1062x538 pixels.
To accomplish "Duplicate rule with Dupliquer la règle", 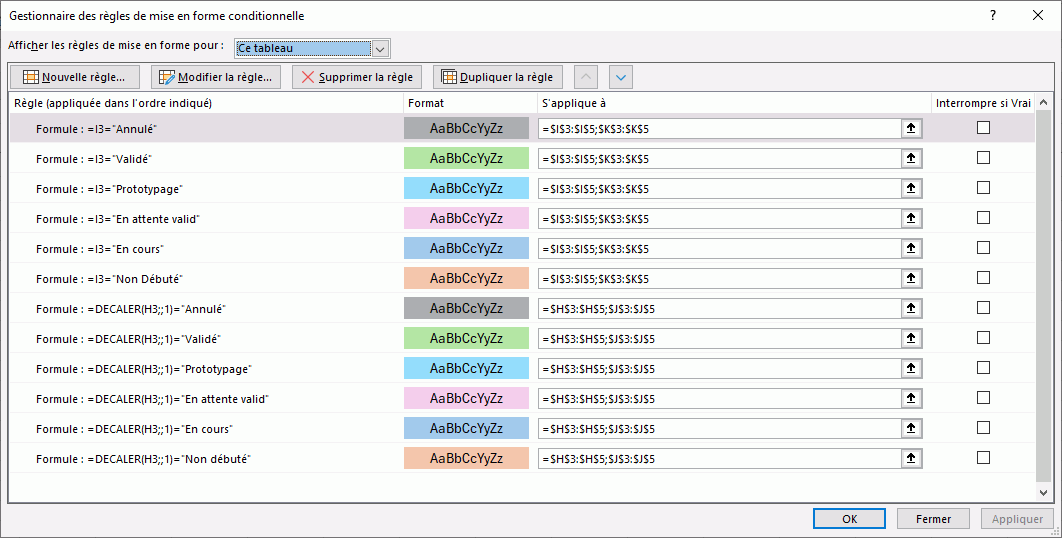I will pyautogui.click(x=498, y=77).
